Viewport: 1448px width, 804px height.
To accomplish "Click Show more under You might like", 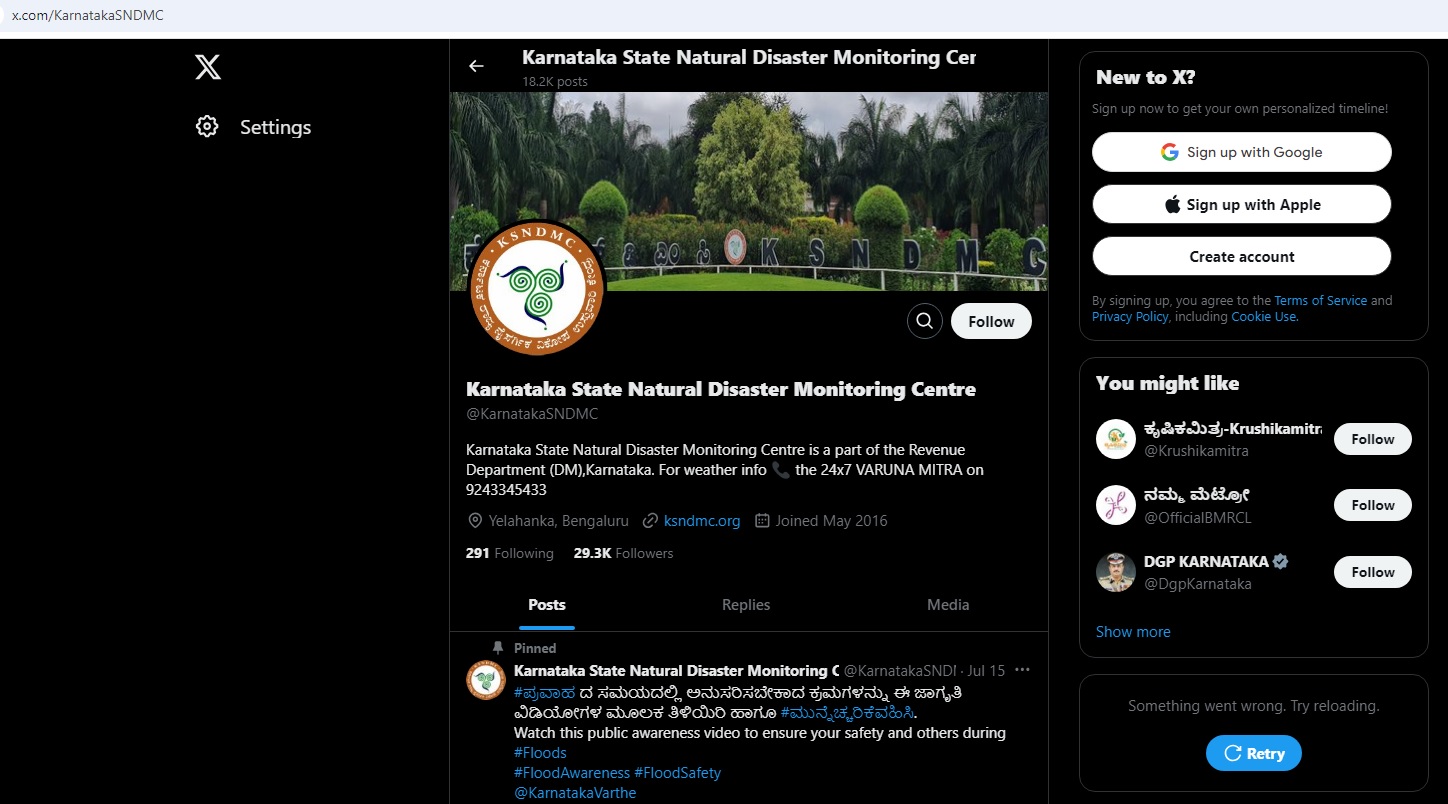I will tap(1133, 632).
